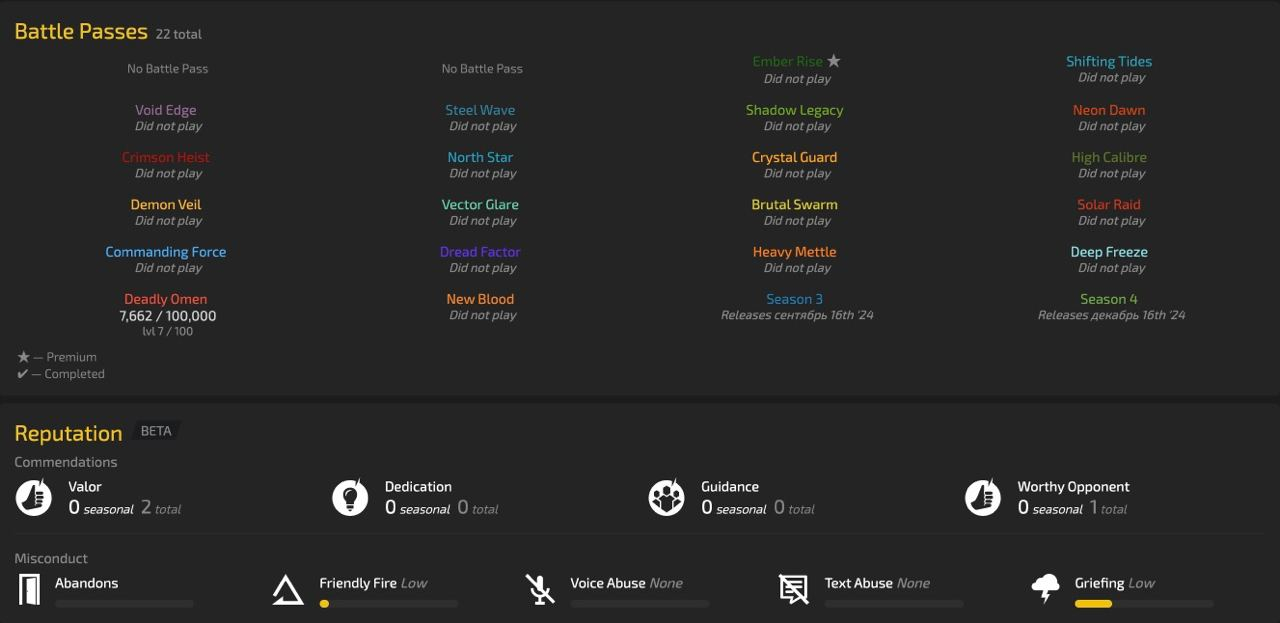Click the 22 total count label
The image size is (1280, 623).
click(179, 34)
